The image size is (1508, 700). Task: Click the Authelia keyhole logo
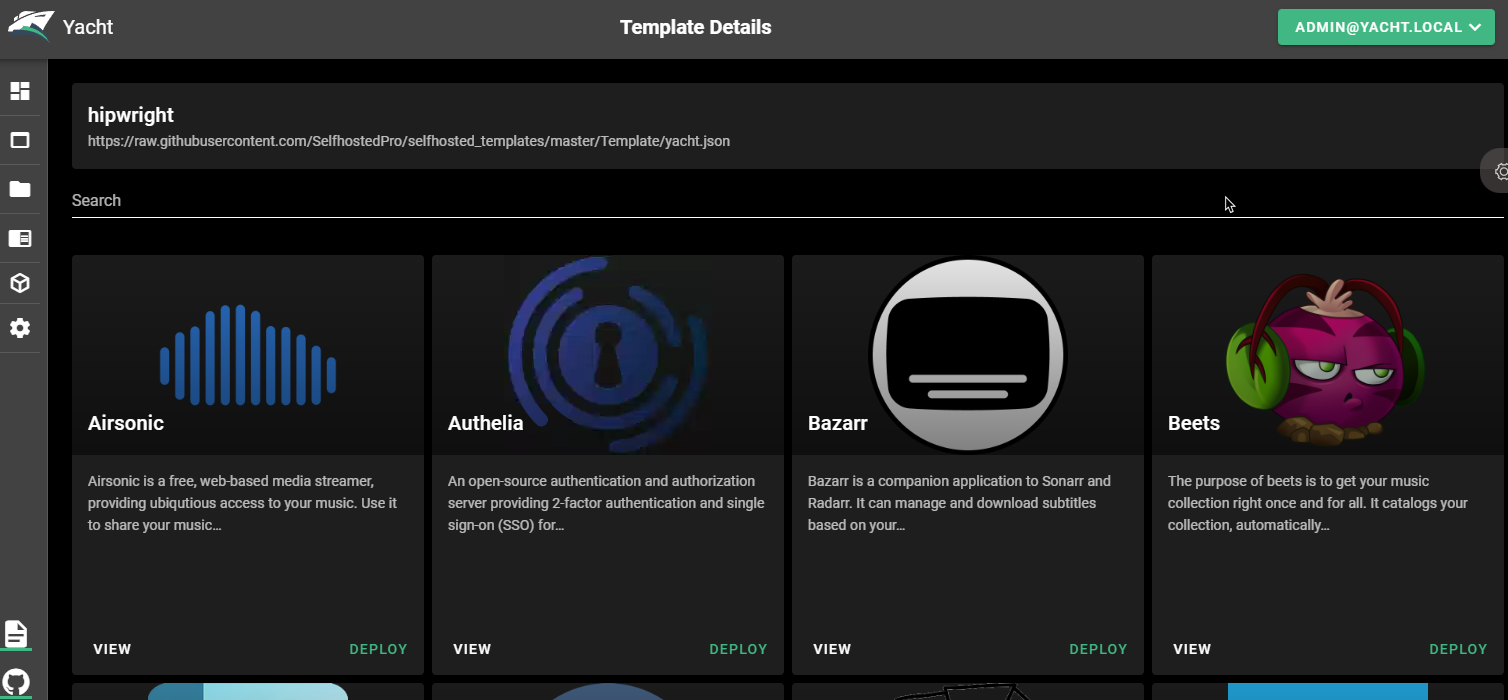click(x=608, y=355)
